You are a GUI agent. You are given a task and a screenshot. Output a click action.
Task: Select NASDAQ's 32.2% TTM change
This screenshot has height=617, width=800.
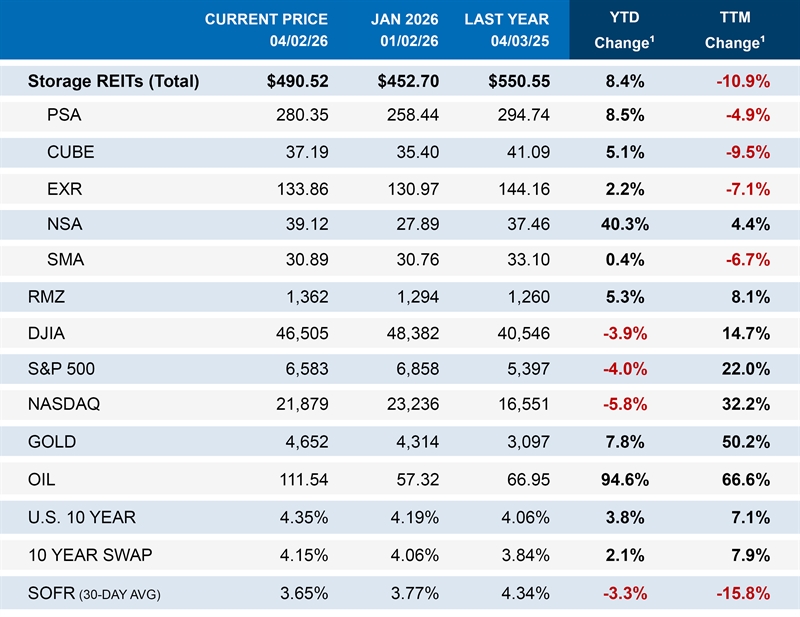point(744,405)
